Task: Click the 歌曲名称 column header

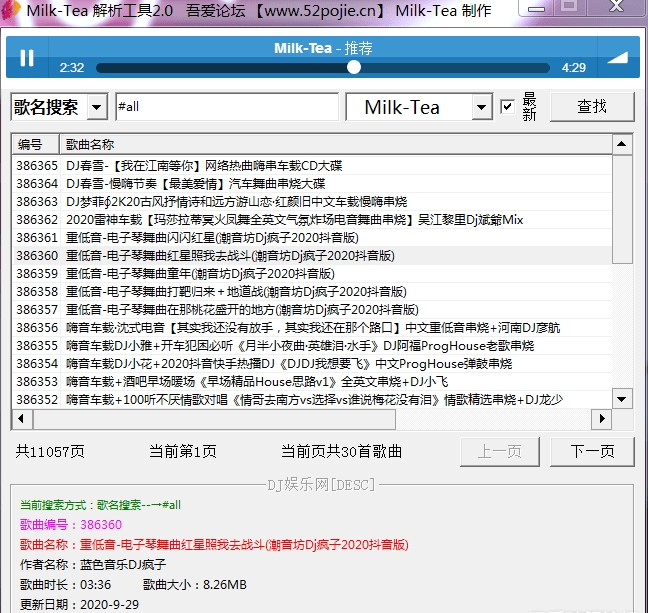Action: [90, 144]
